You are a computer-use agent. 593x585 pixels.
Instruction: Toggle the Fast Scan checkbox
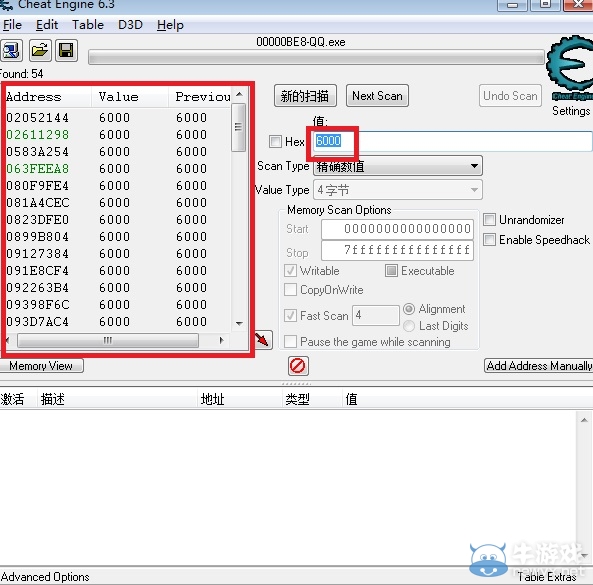[290, 315]
